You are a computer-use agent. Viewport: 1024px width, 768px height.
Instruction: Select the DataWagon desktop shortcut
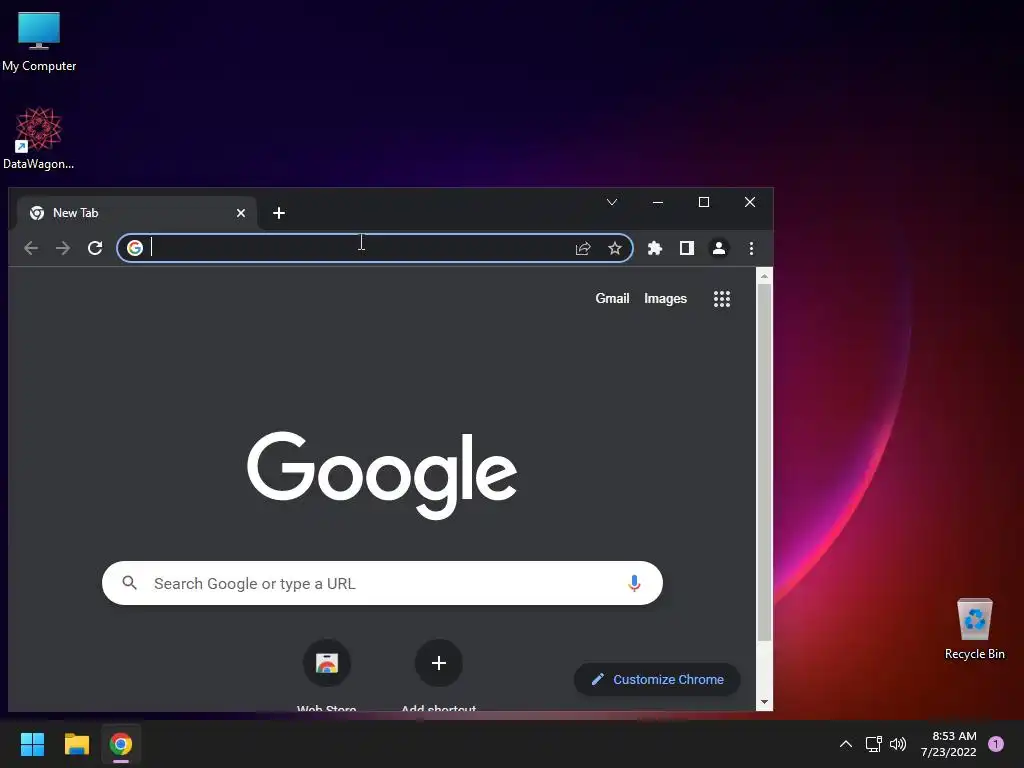pos(39,139)
